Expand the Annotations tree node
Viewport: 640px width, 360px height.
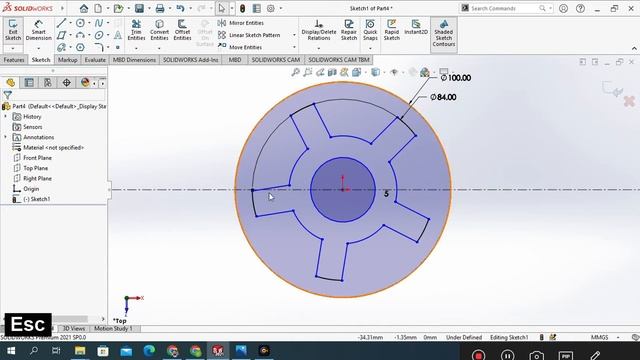(x=5, y=137)
